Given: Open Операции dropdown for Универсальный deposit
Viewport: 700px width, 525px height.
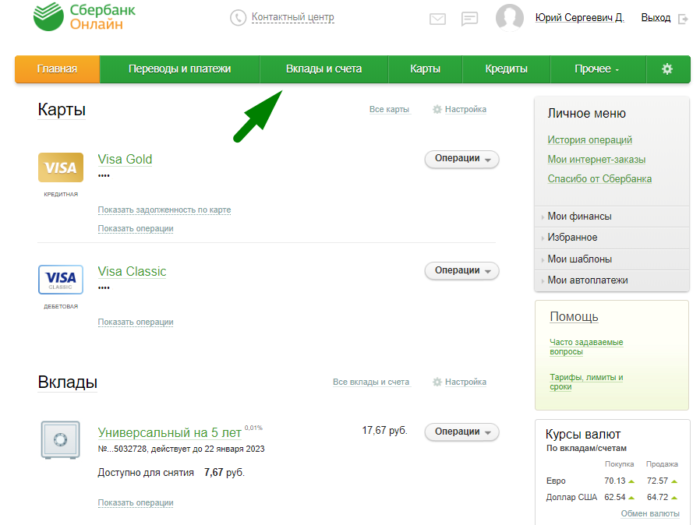Looking at the screenshot, I should (462, 432).
